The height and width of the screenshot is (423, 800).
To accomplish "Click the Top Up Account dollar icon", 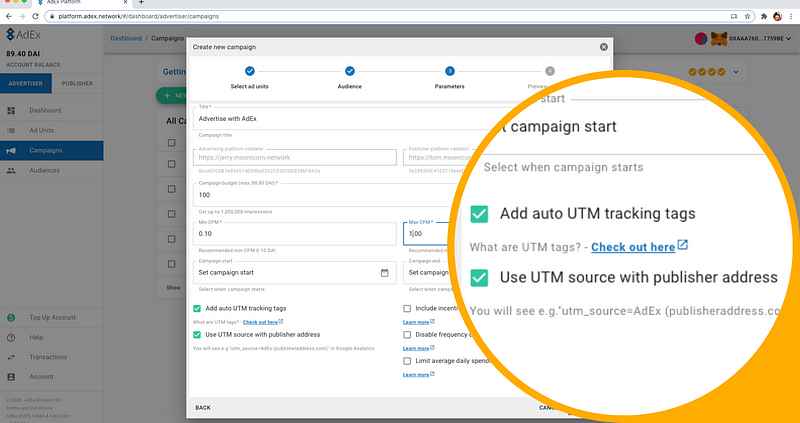I will [x=11, y=317].
